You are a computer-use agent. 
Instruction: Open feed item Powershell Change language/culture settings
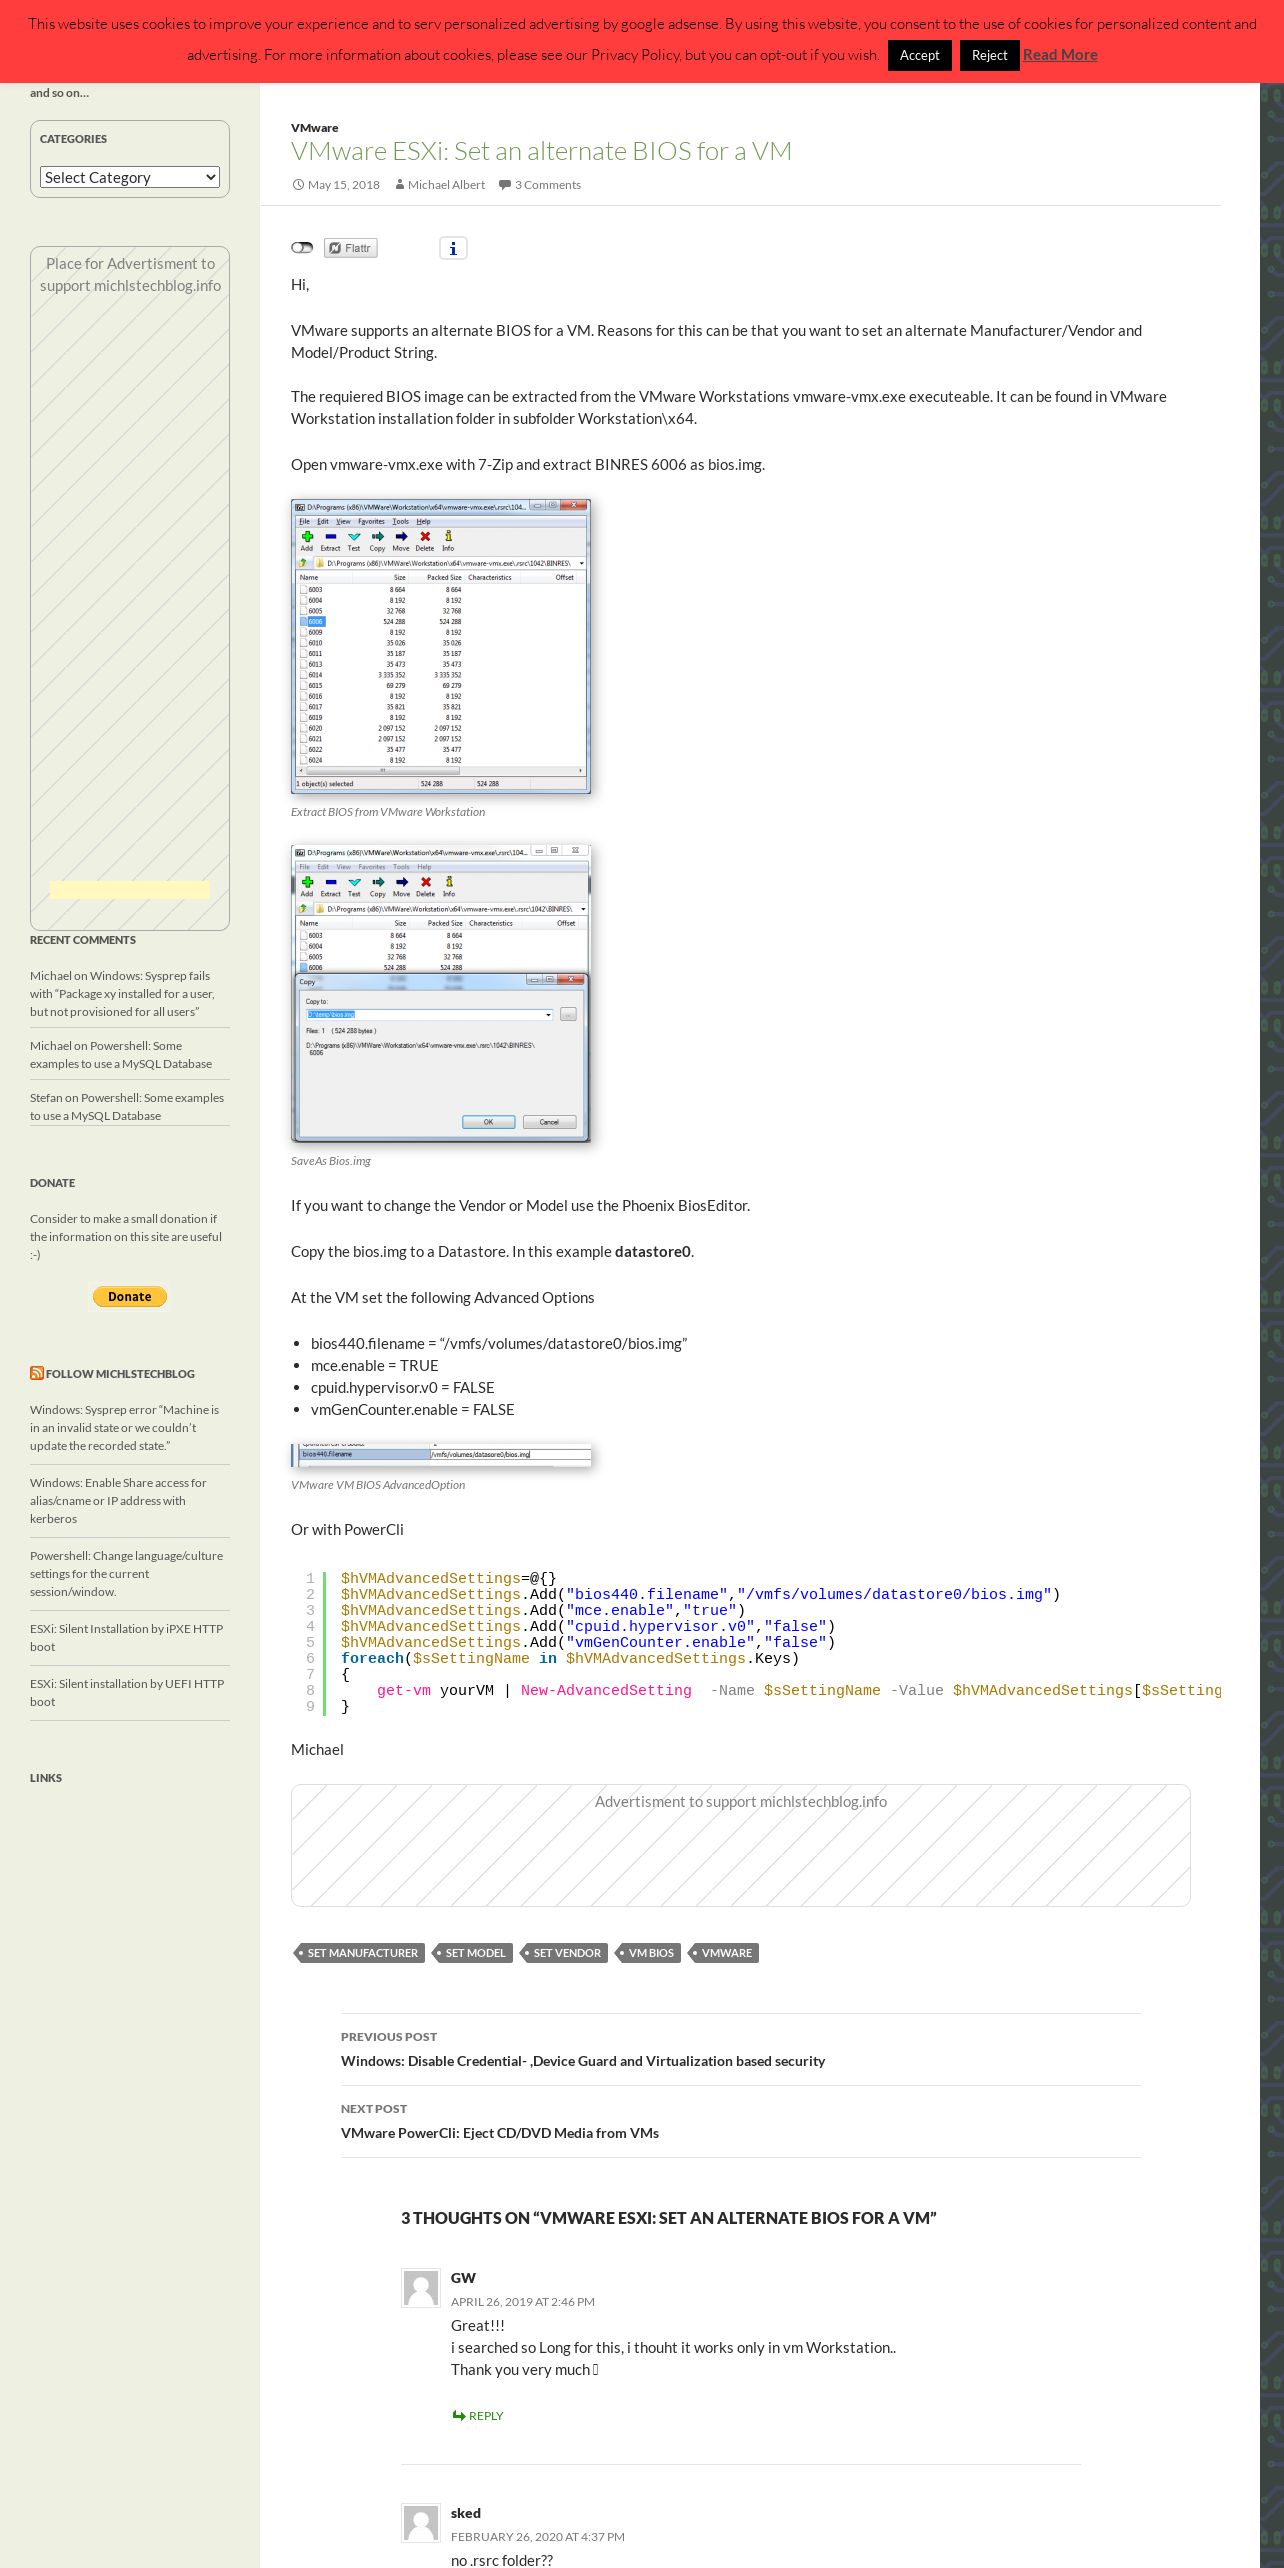(x=126, y=1574)
